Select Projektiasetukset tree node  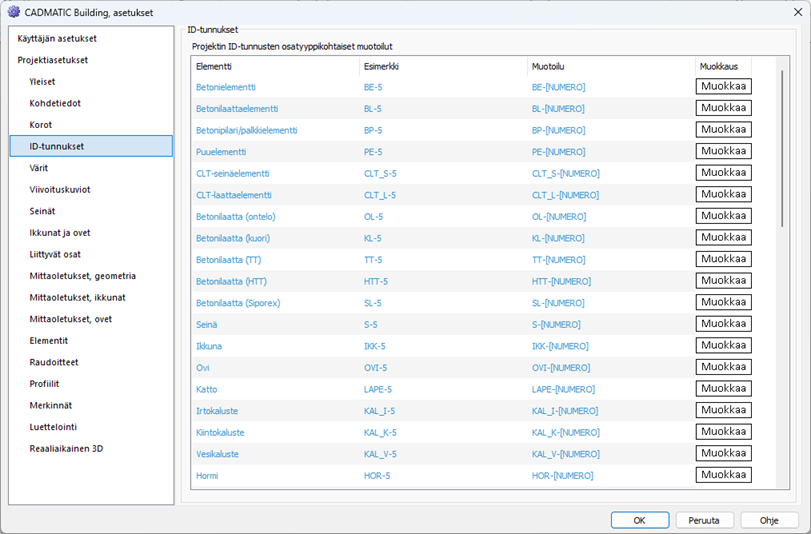pos(52,60)
